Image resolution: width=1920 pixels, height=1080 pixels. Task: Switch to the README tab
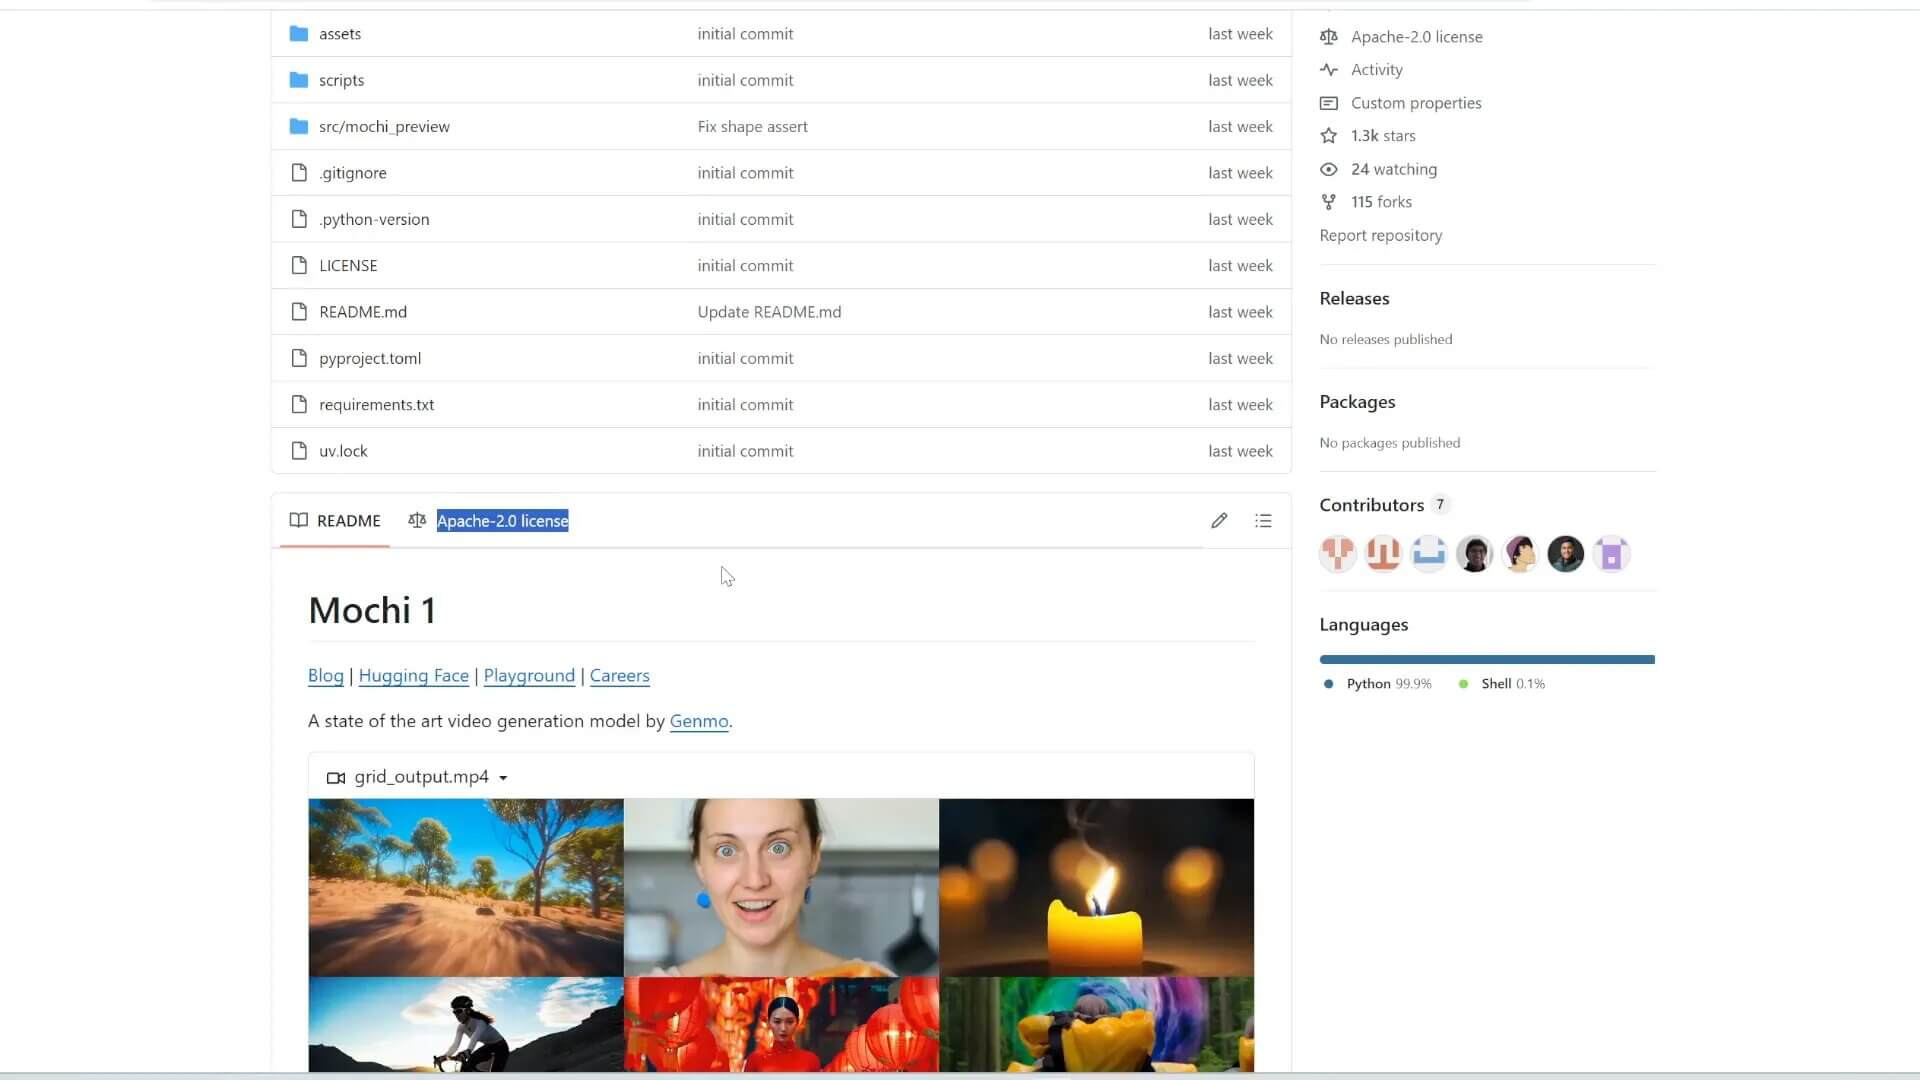point(347,520)
